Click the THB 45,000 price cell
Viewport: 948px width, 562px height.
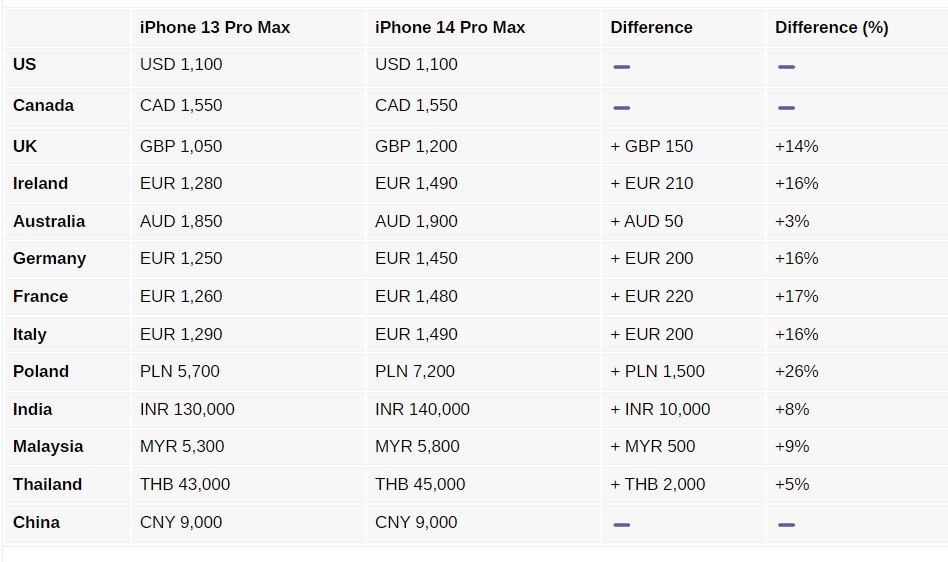click(420, 484)
